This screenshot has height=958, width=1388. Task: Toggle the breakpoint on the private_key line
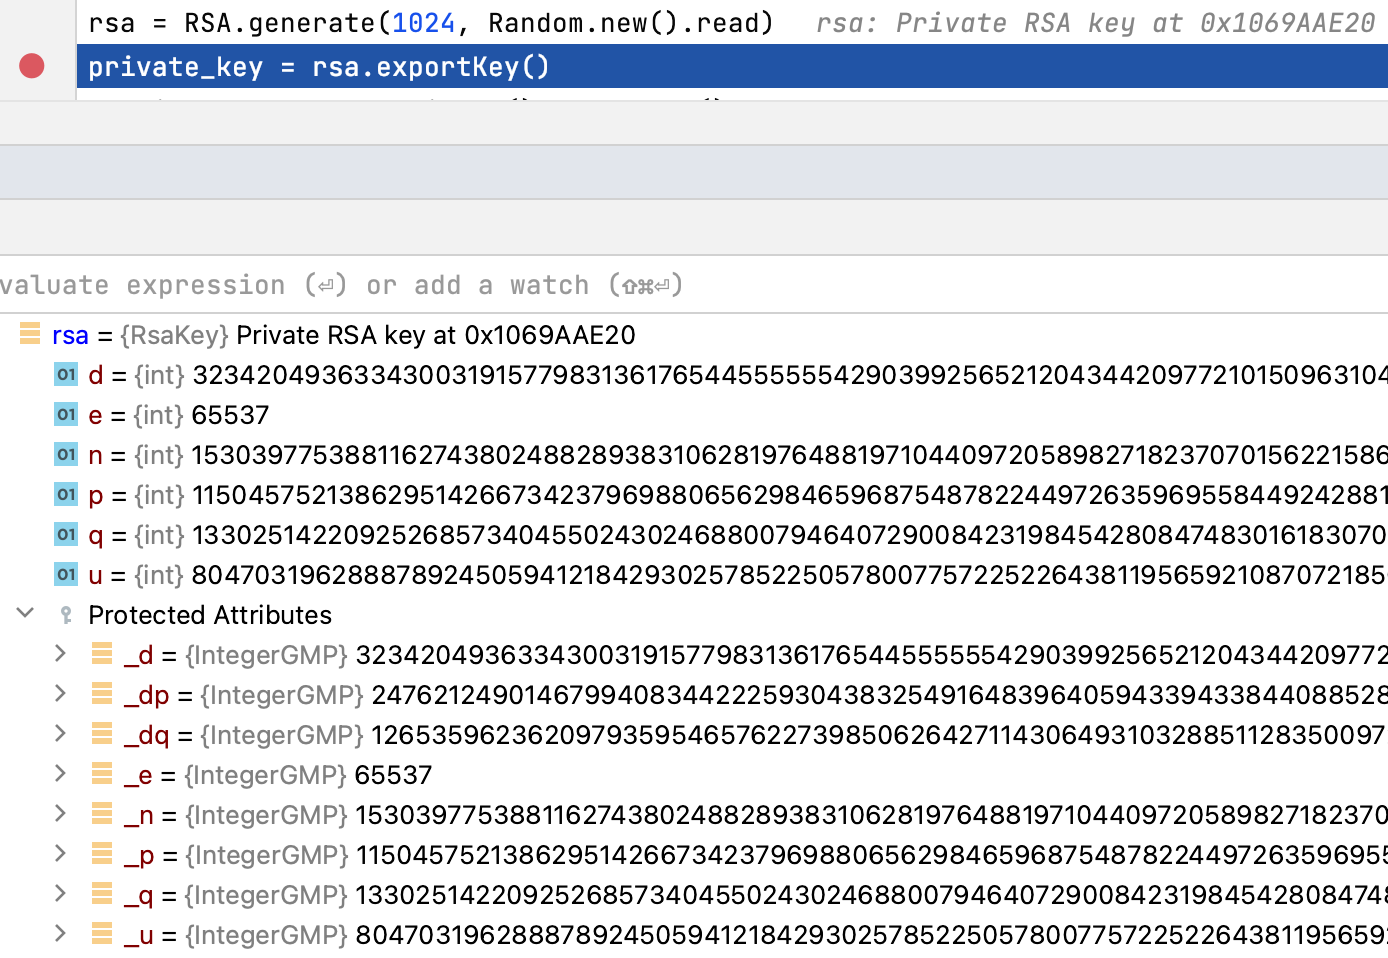pos(32,66)
